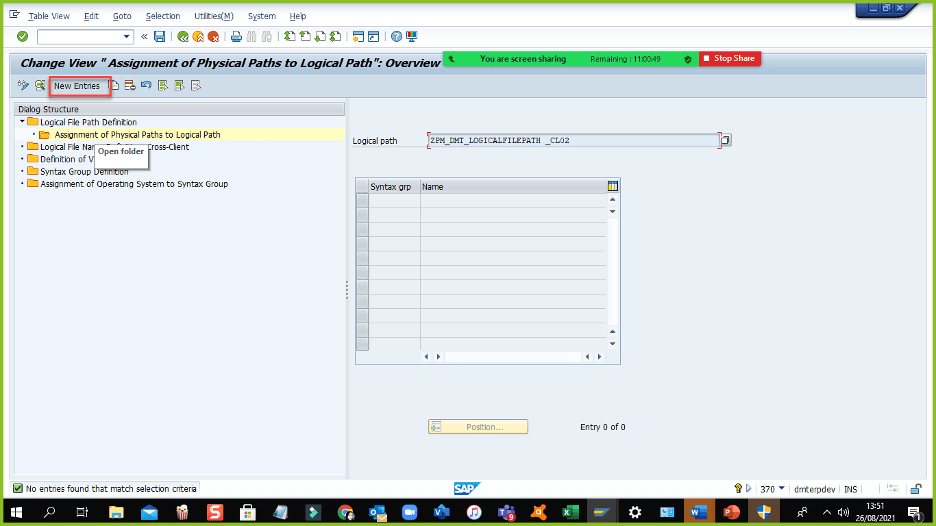
Task: Click the red Cancel icon in the toolbar
Action: tap(214, 37)
